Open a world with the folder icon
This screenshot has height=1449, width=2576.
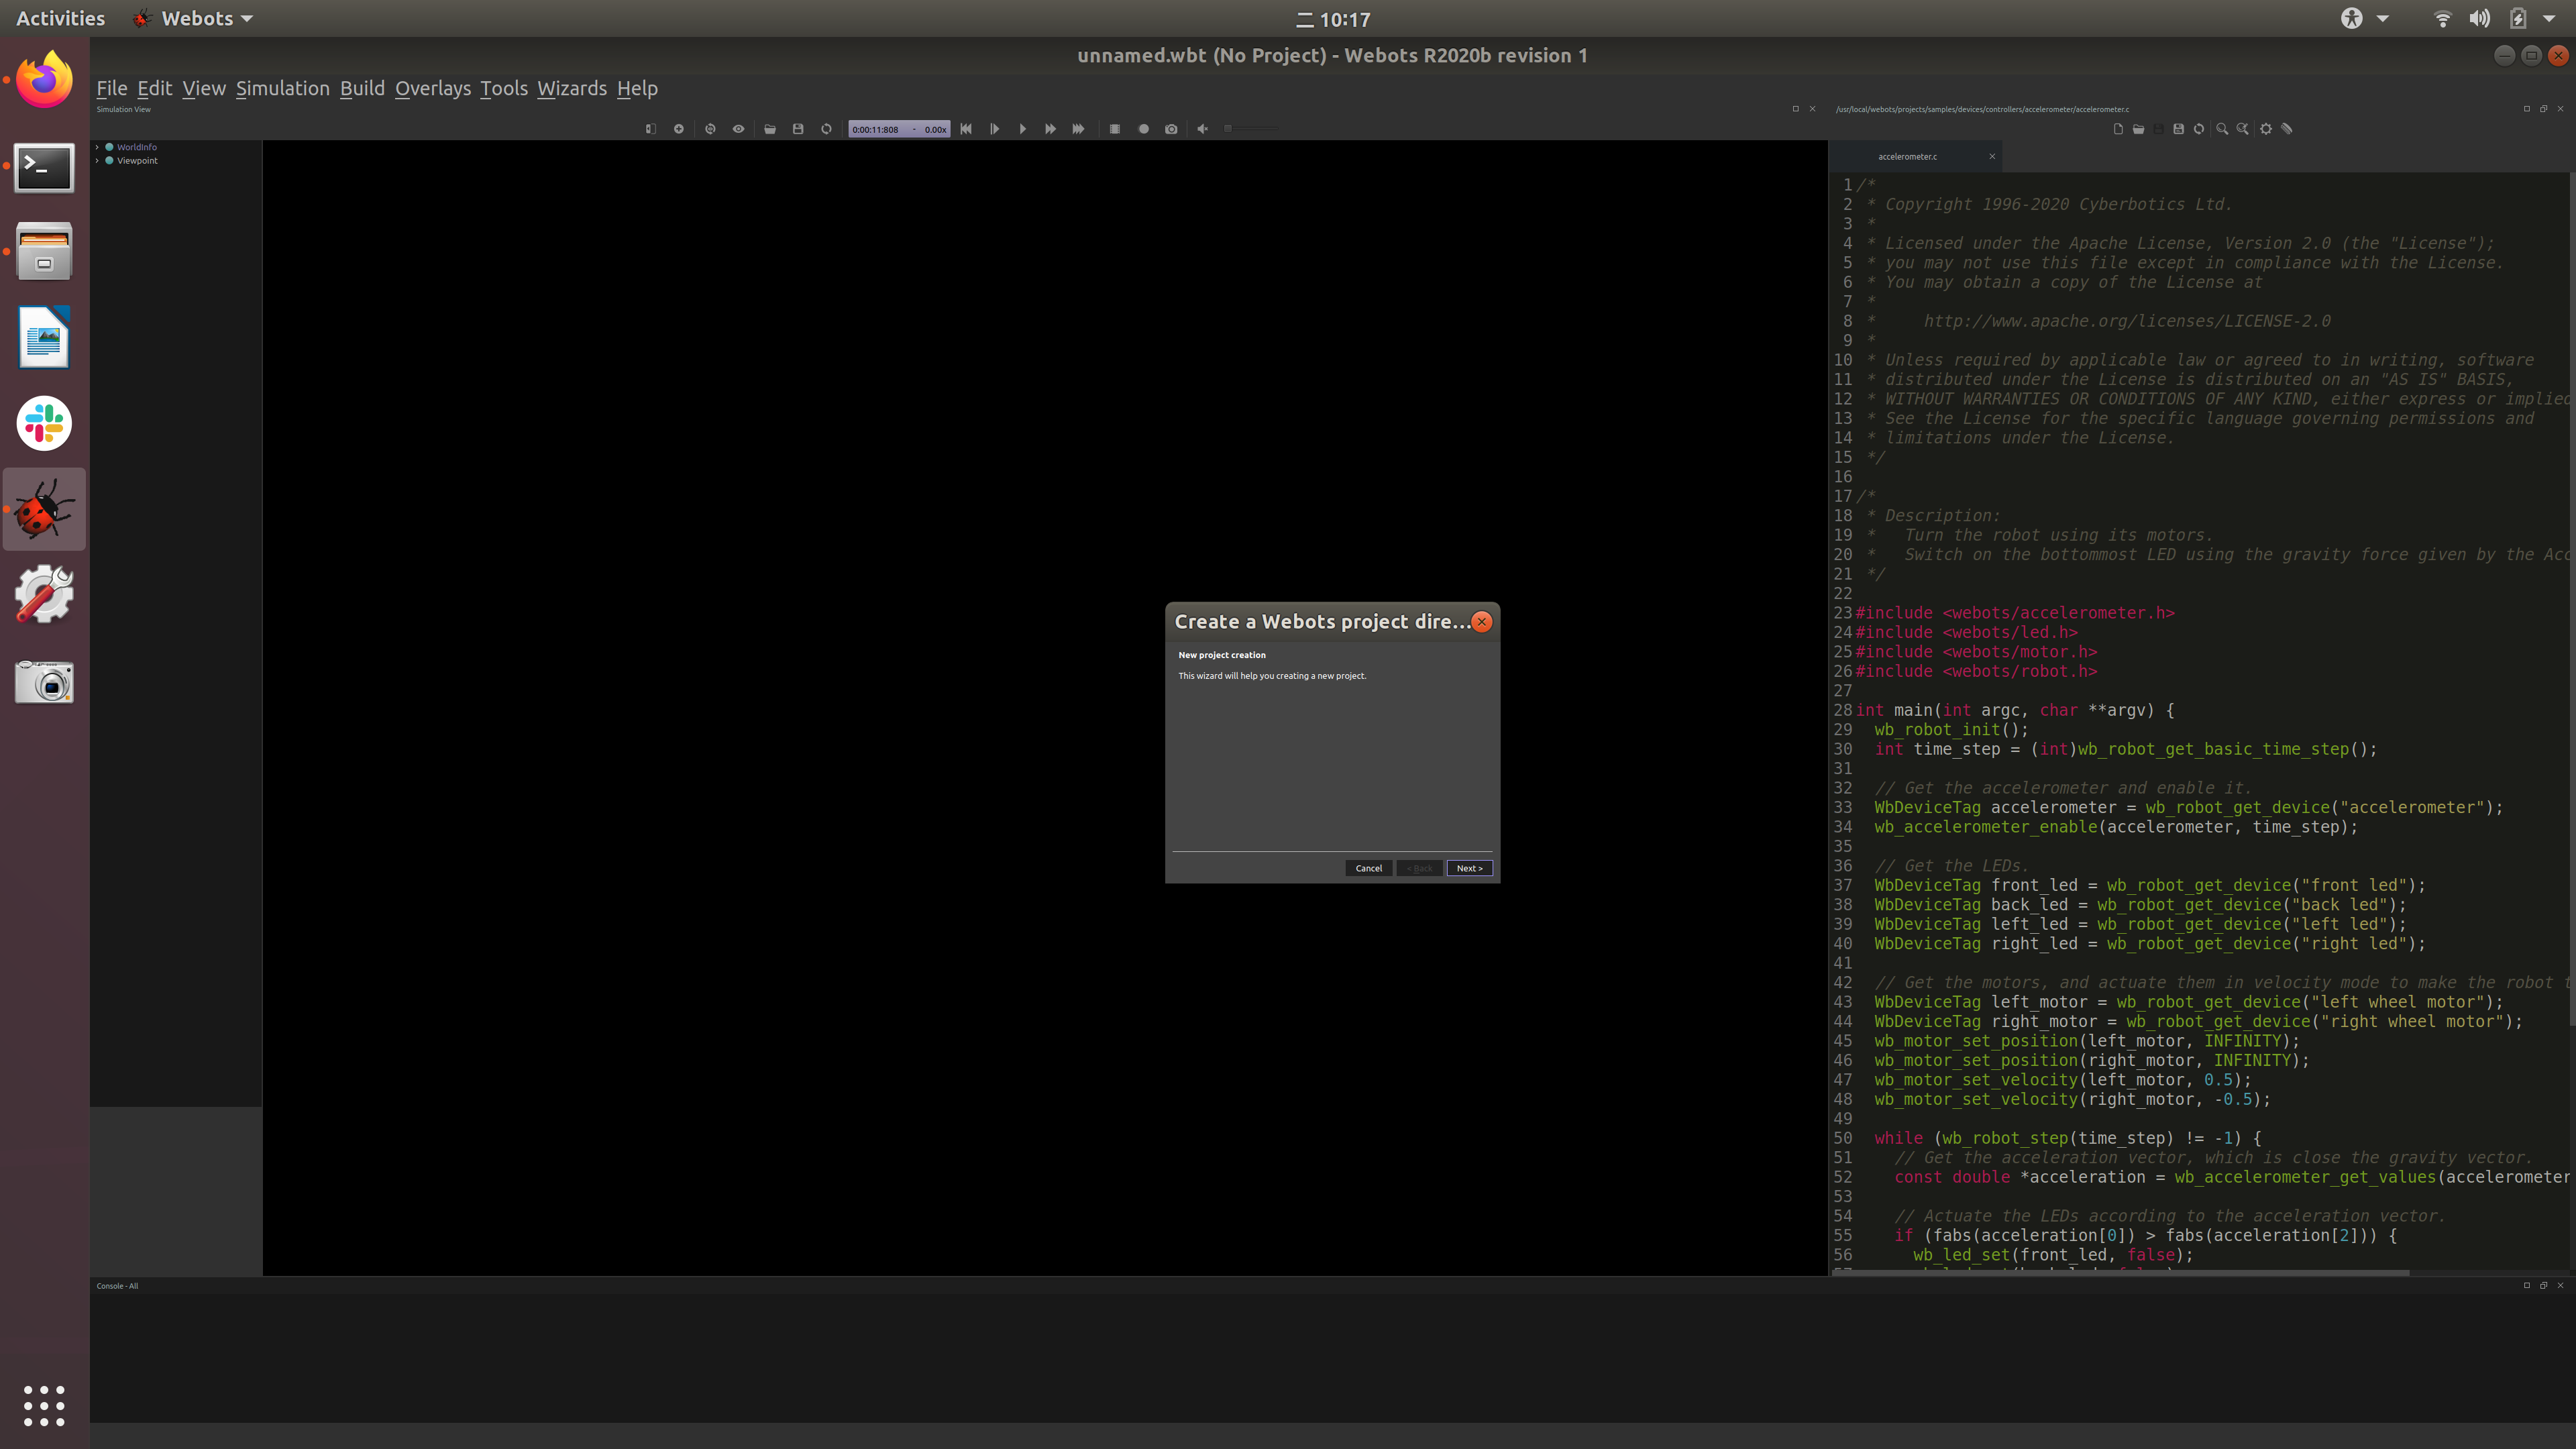pos(770,129)
